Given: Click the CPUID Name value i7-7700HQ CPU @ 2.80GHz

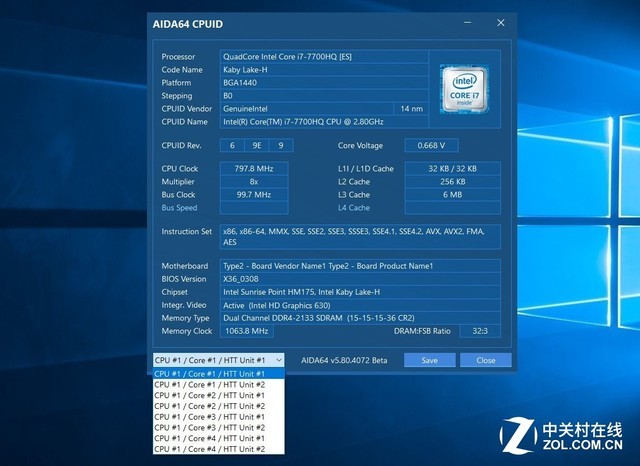Looking at the screenshot, I should click(x=324, y=122).
